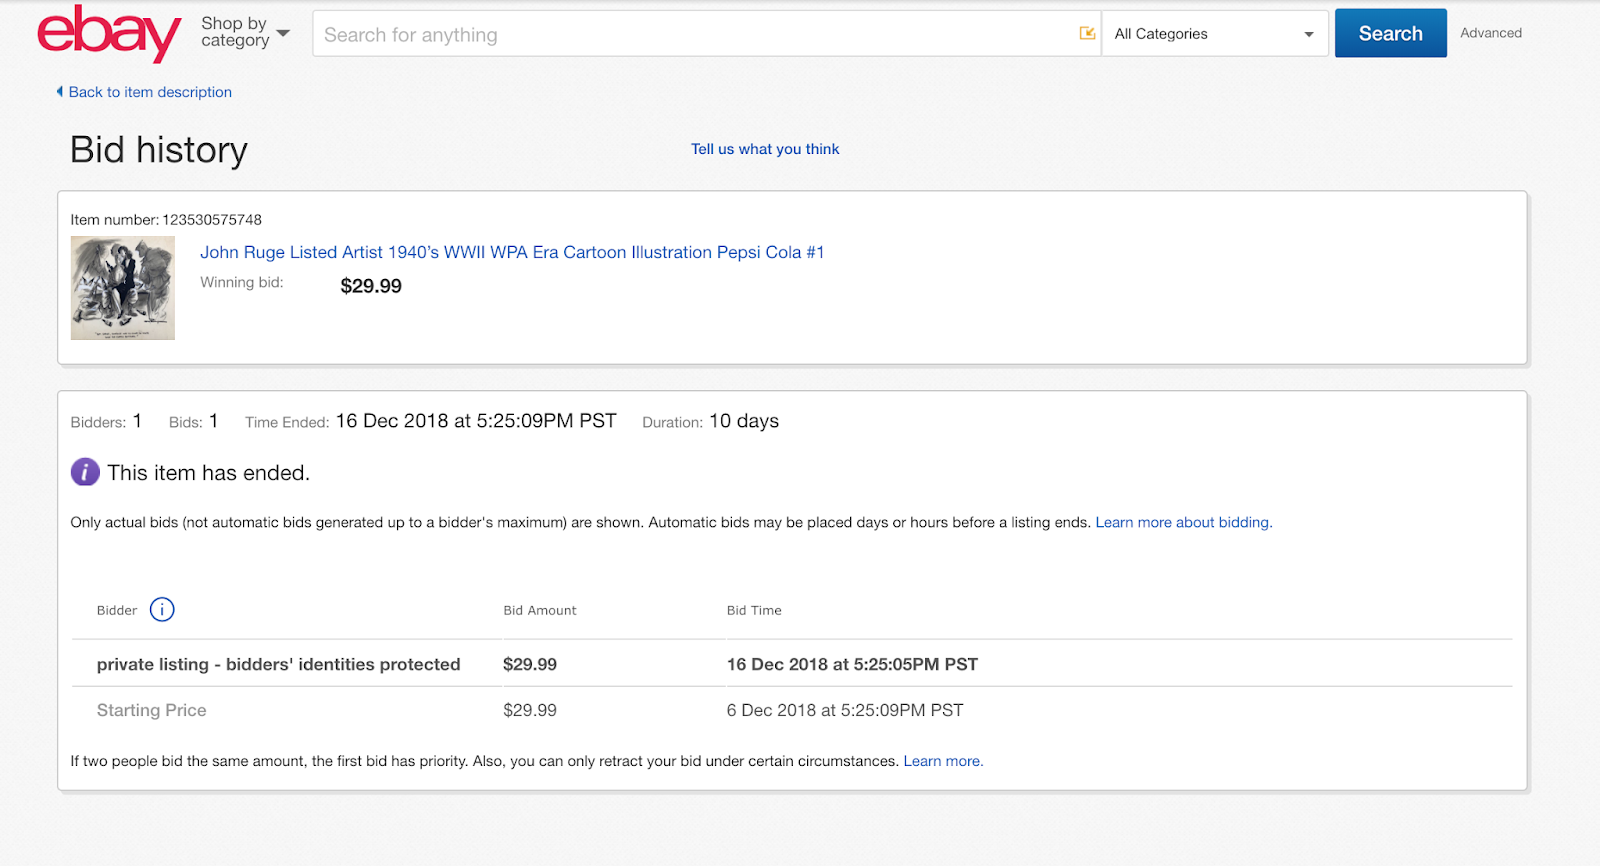This screenshot has height=866, width=1600.
Task: Open the John Ruge Listed Artist item title
Action: point(512,252)
